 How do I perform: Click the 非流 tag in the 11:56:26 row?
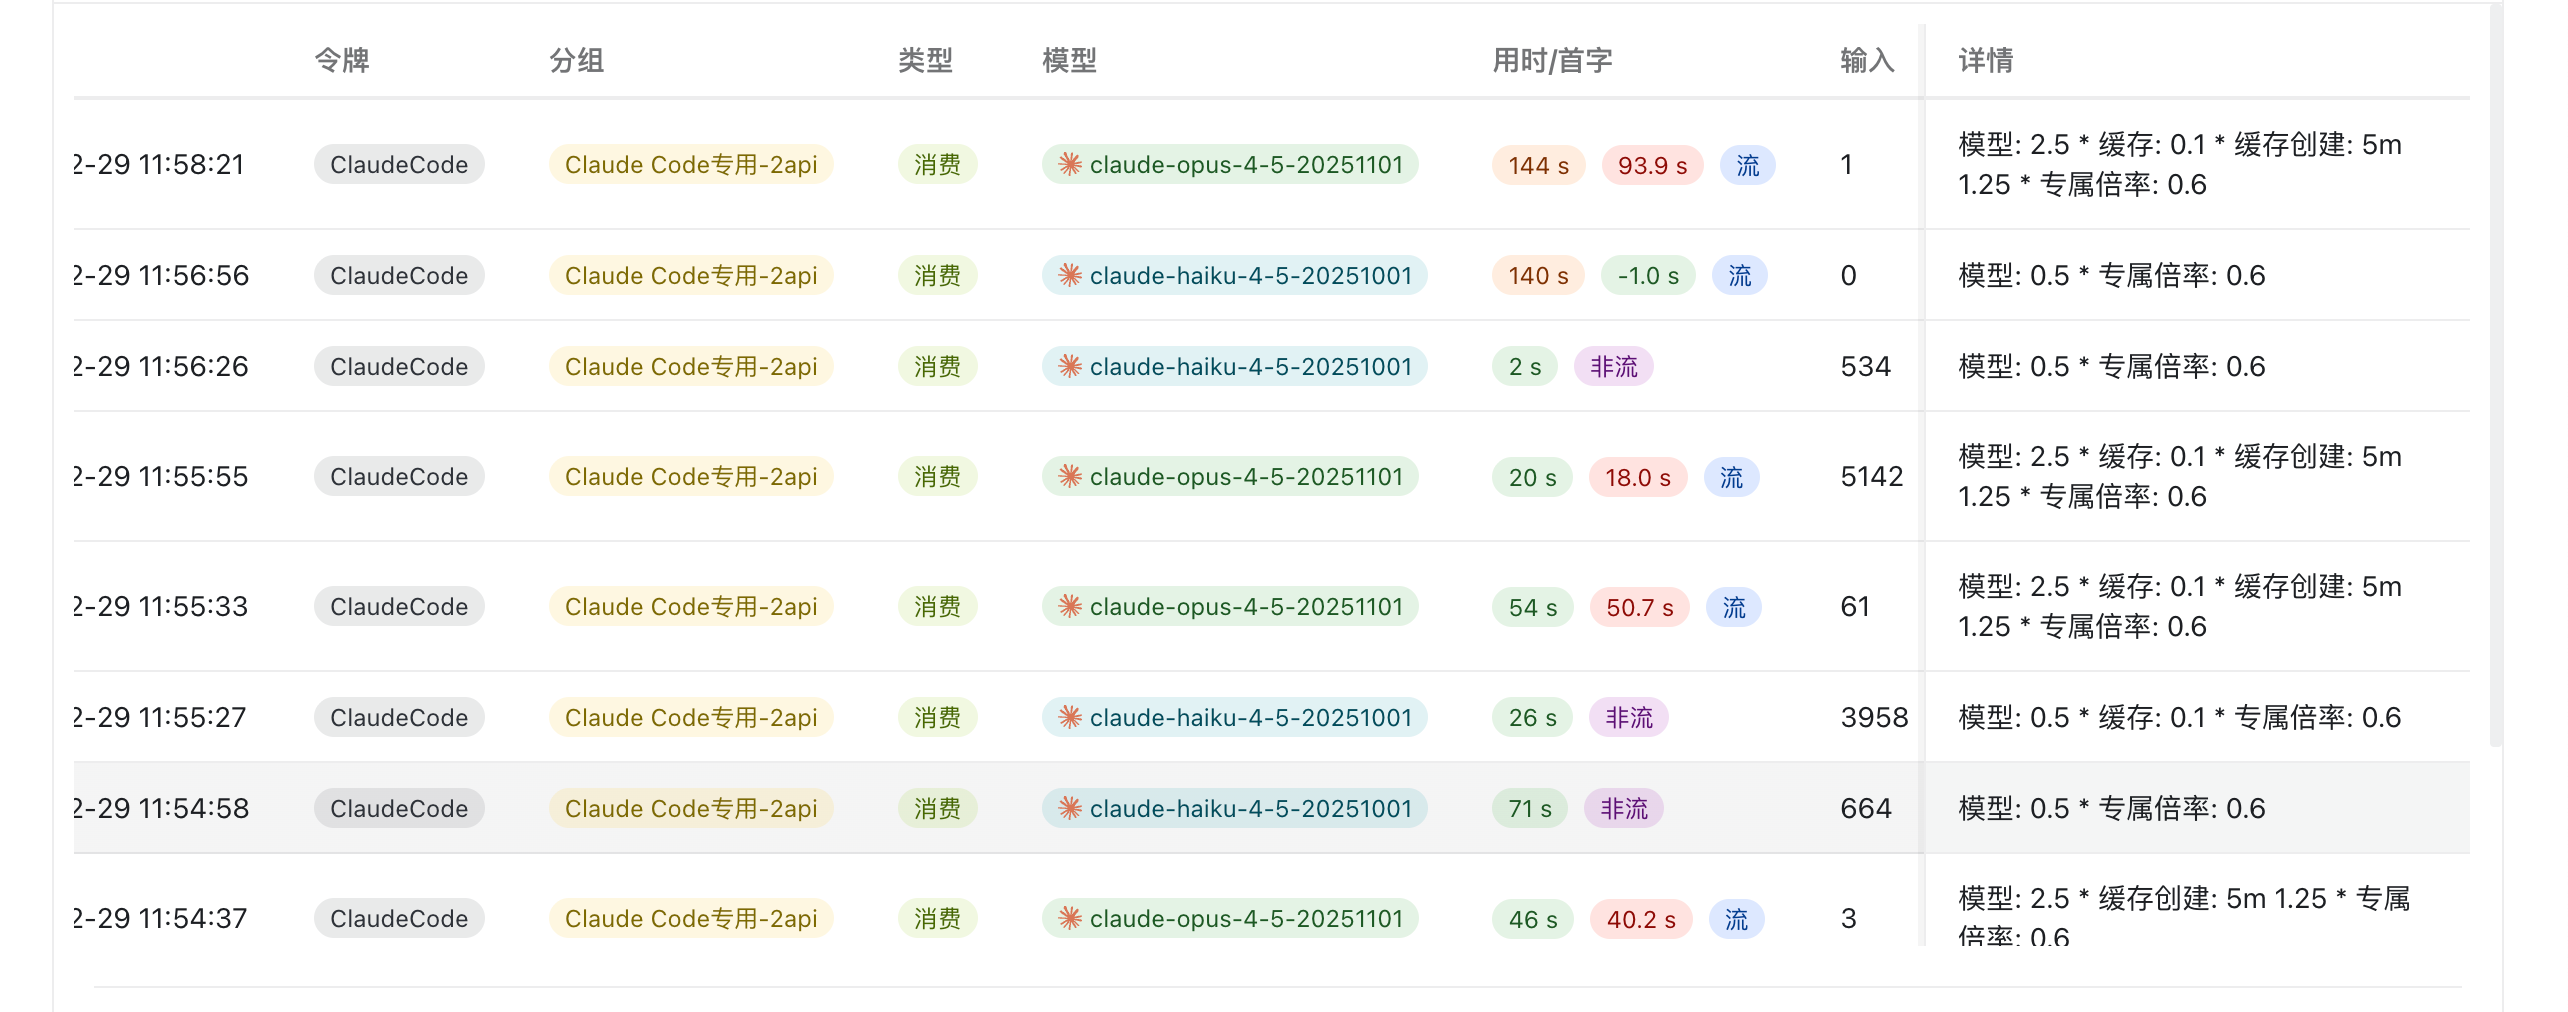click(1613, 367)
